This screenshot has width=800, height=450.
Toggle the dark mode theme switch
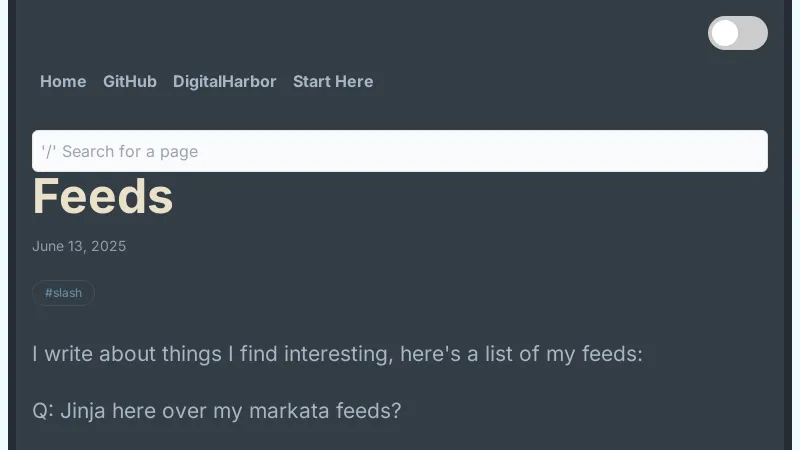point(738,33)
